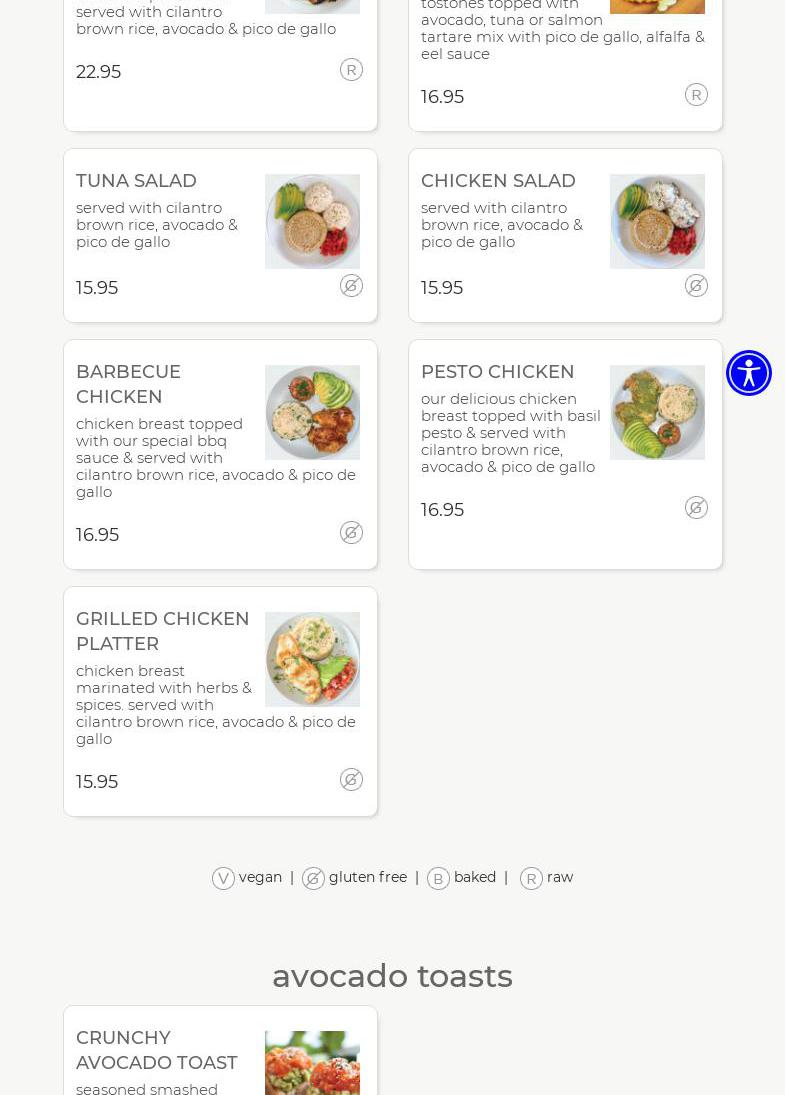Click the raw icon beside 16.95 tostones item
This screenshot has height=1095, width=785.
click(696, 95)
